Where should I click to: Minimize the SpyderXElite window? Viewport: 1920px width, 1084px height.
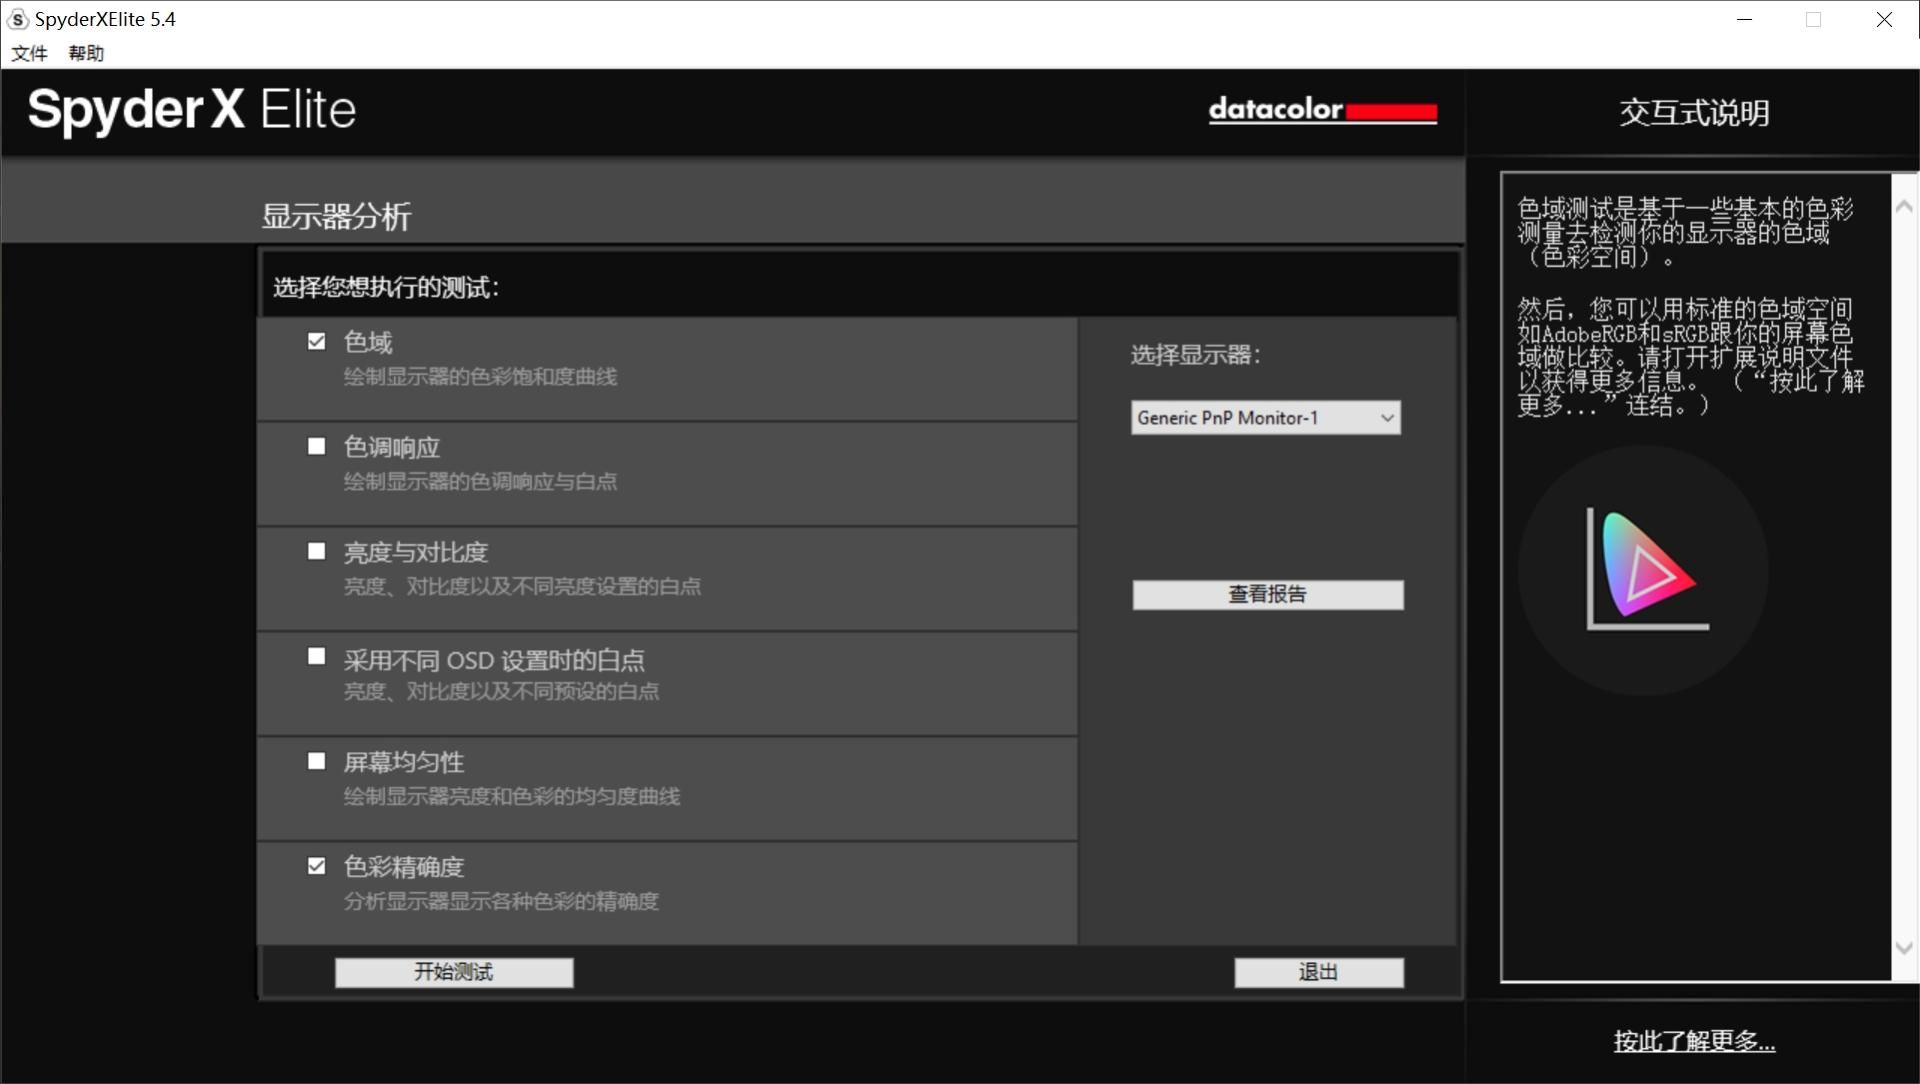coord(1745,19)
